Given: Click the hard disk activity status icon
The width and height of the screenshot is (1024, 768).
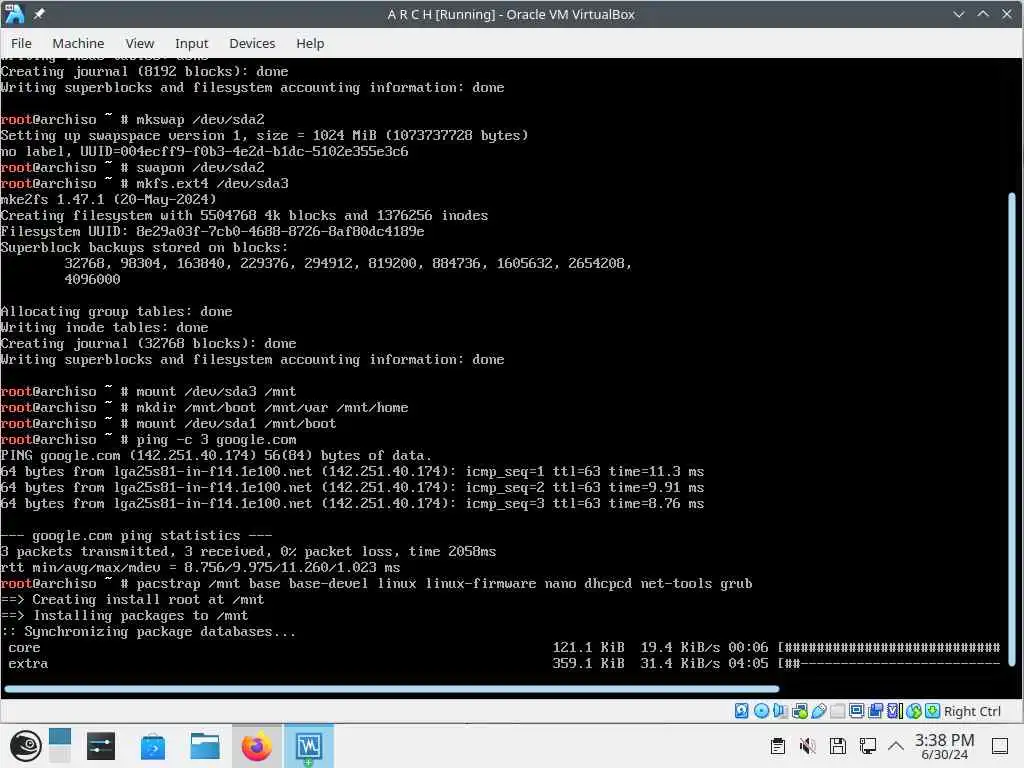Looking at the screenshot, I should coord(741,711).
